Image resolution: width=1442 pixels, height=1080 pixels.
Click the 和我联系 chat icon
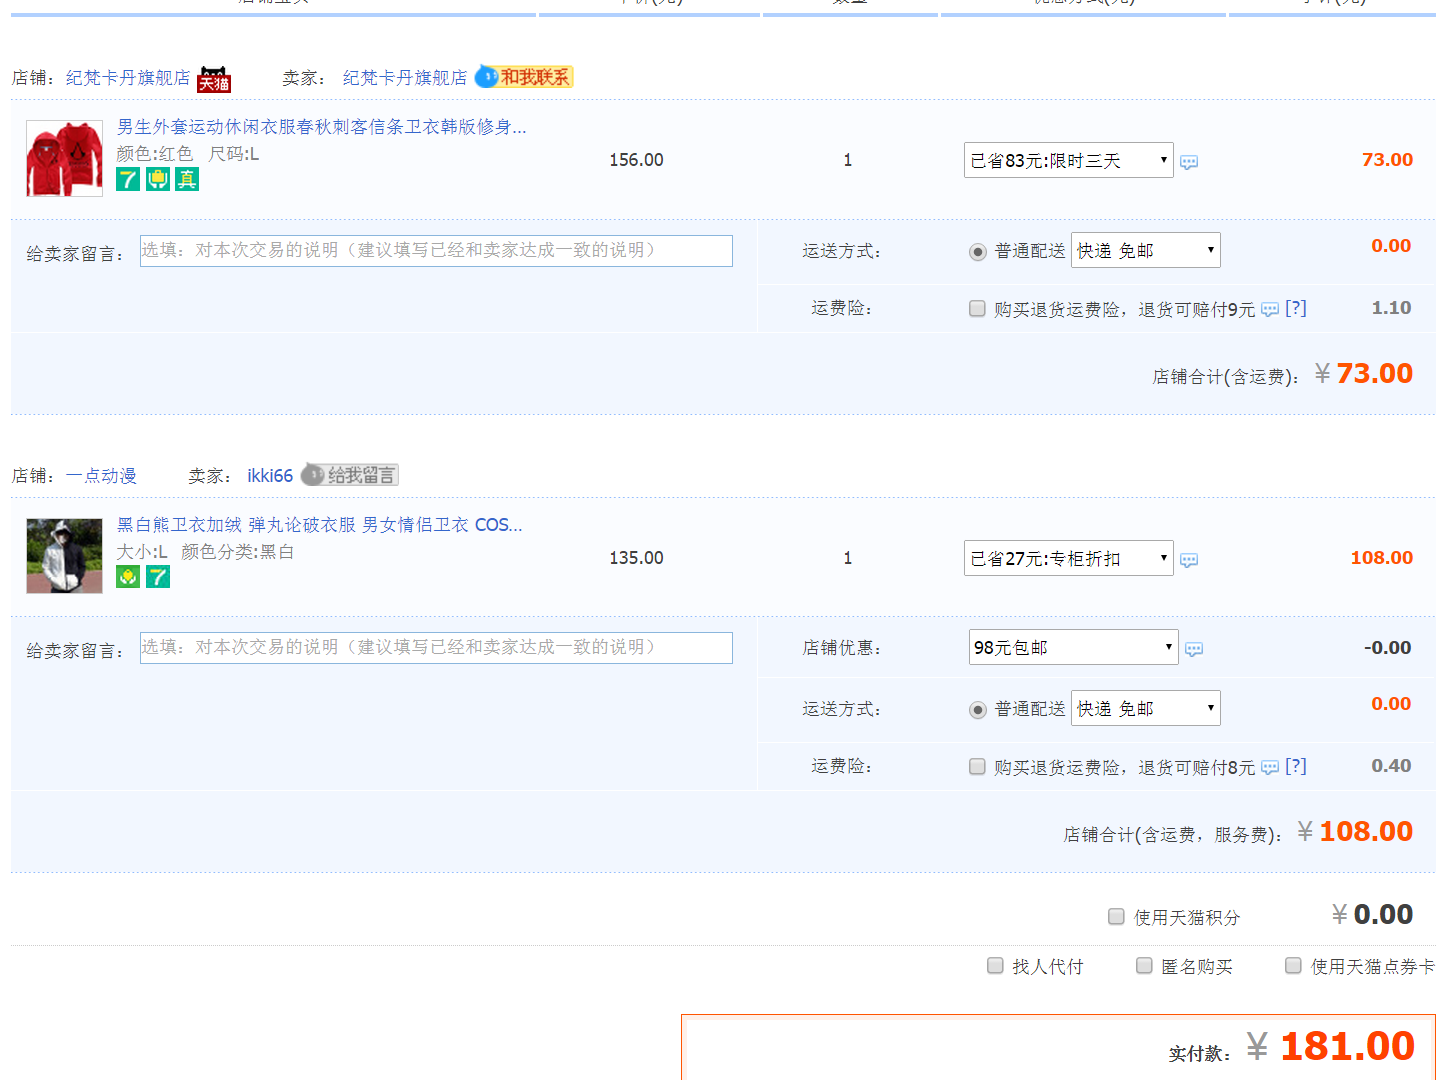(x=524, y=77)
